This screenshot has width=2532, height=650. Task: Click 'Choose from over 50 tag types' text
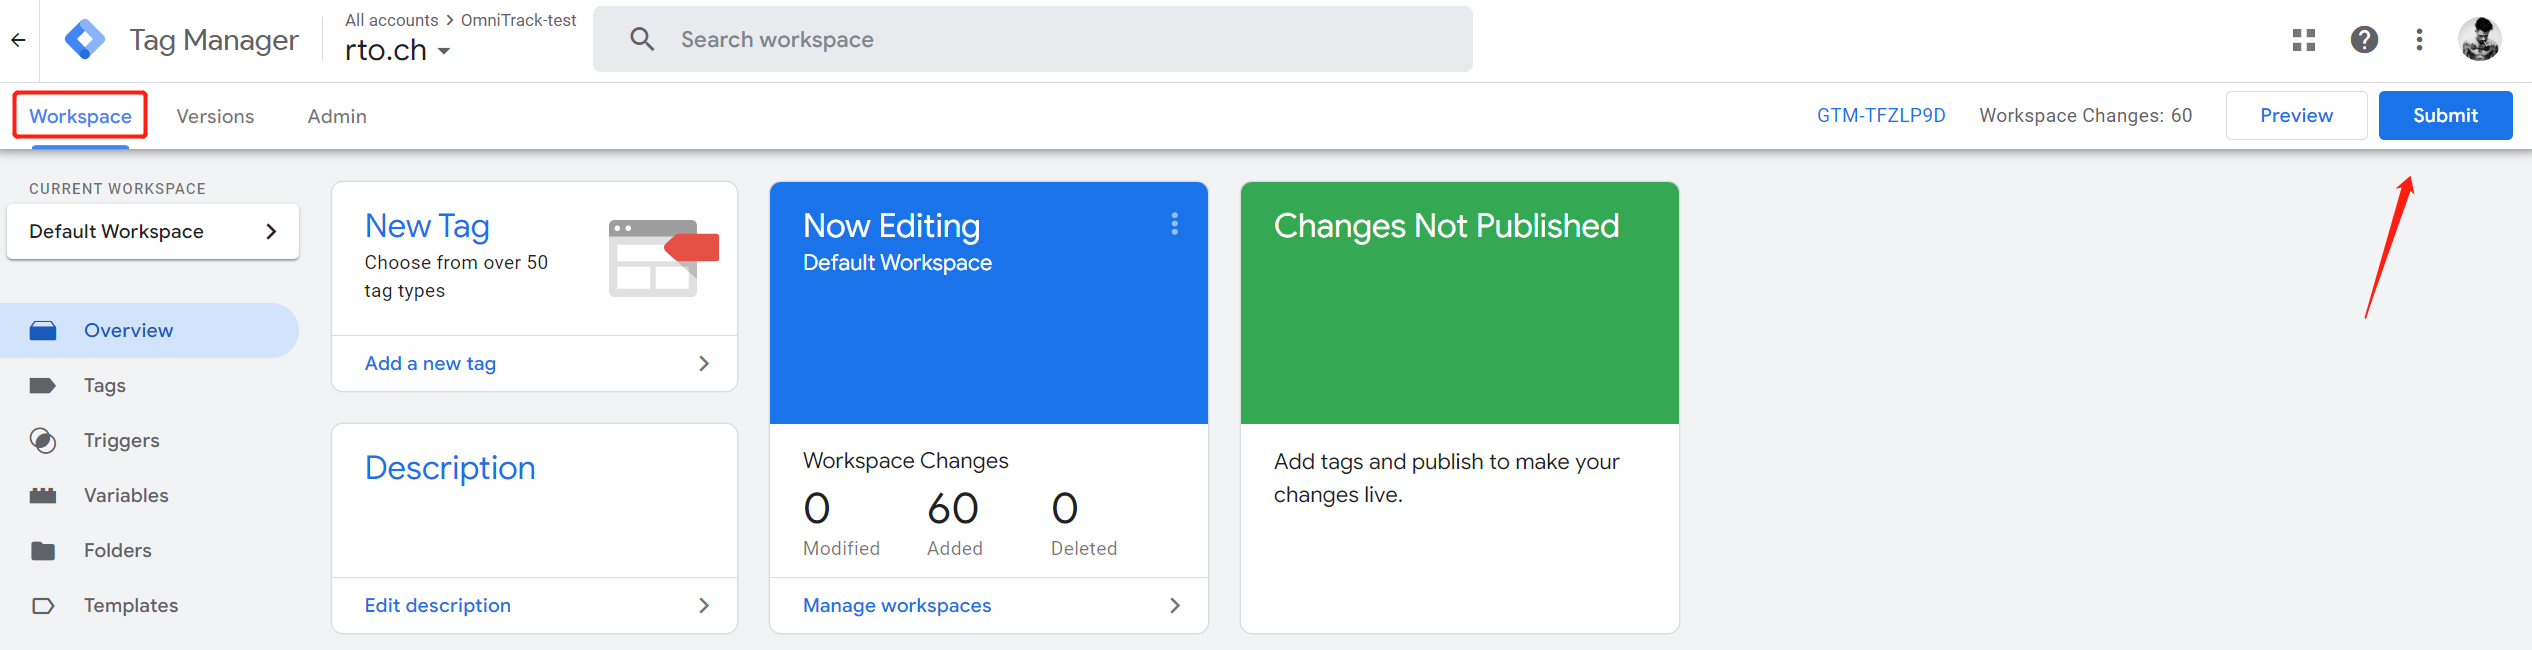(456, 277)
